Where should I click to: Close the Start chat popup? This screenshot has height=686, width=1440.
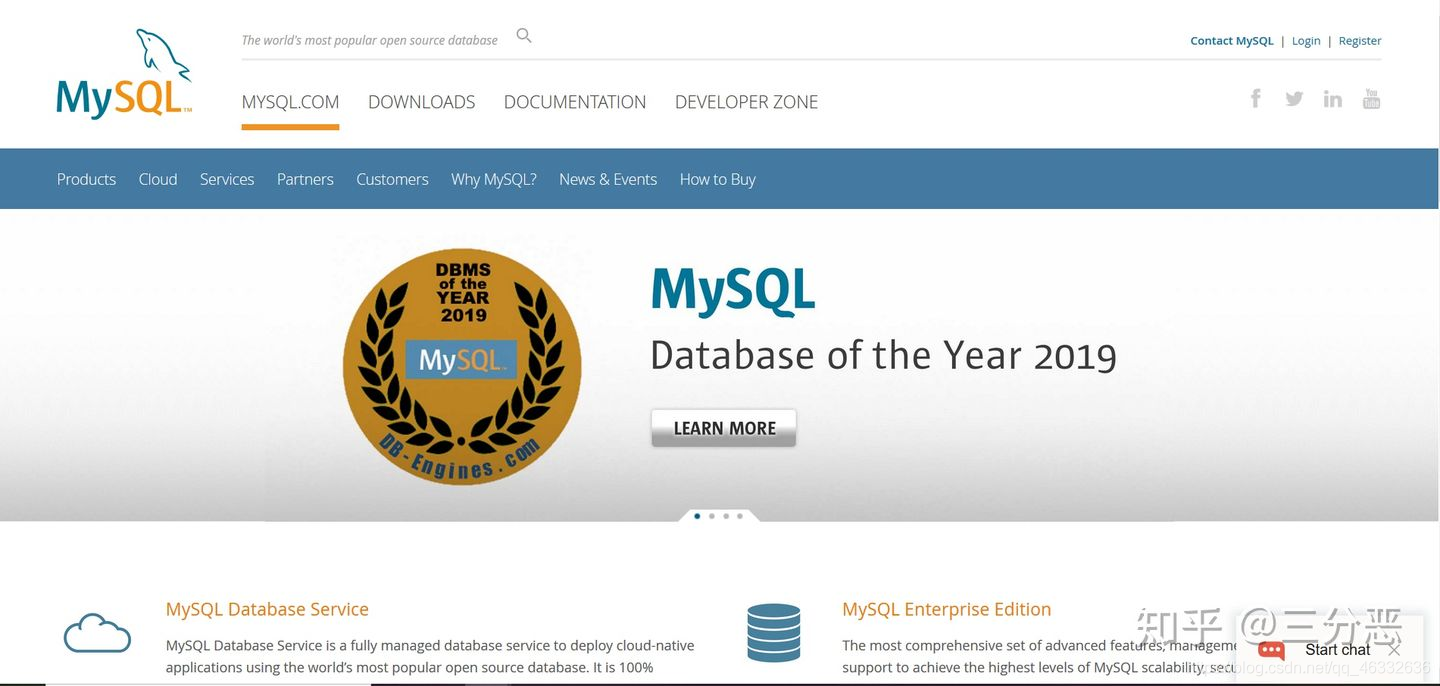coord(1394,650)
